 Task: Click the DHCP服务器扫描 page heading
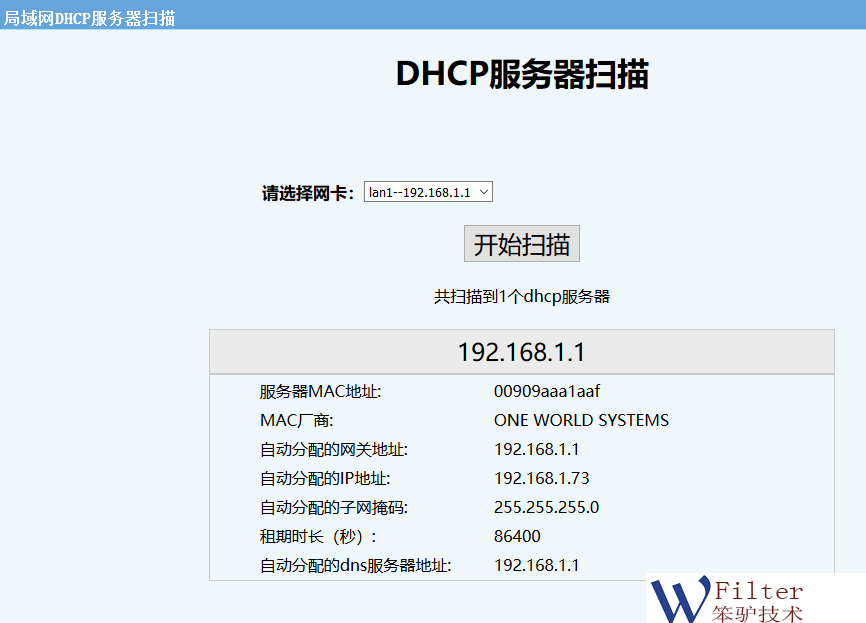point(521,74)
